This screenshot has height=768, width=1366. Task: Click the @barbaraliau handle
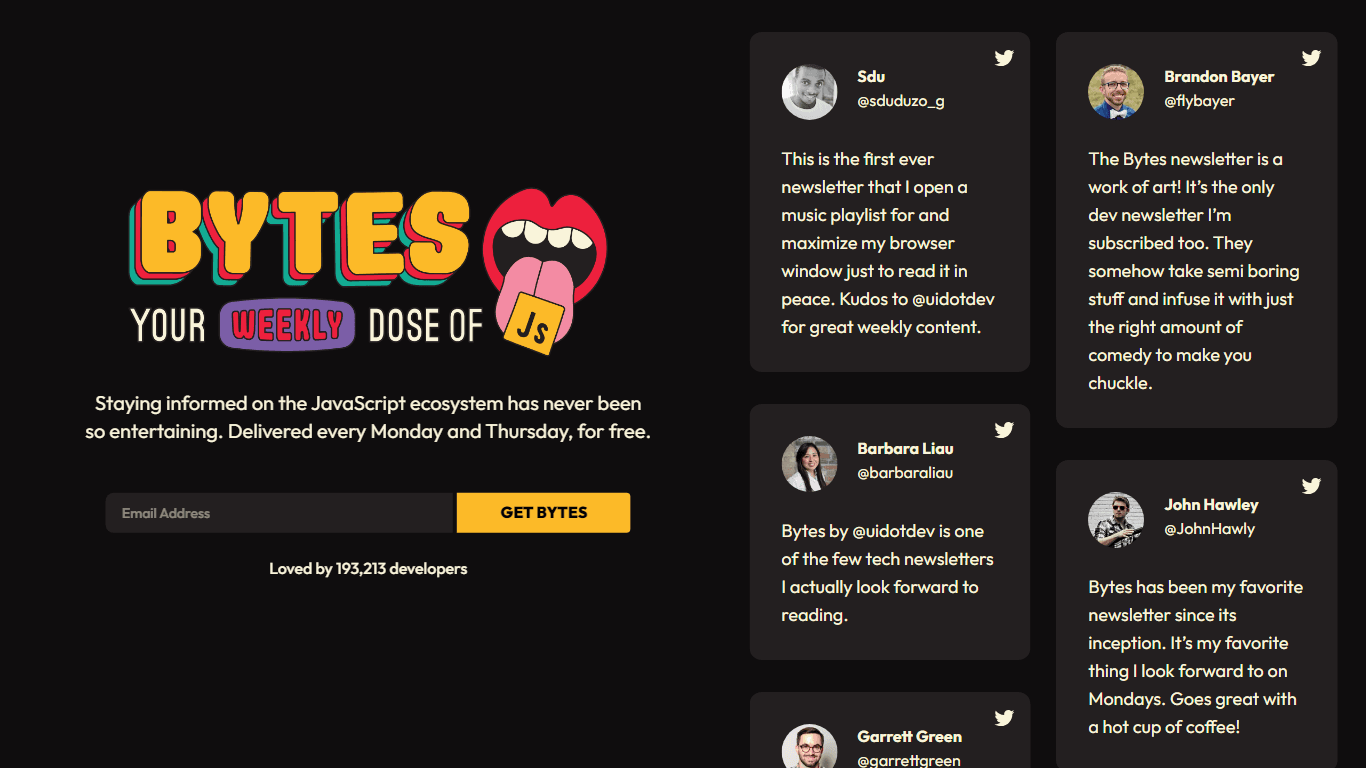click(905, 473)
